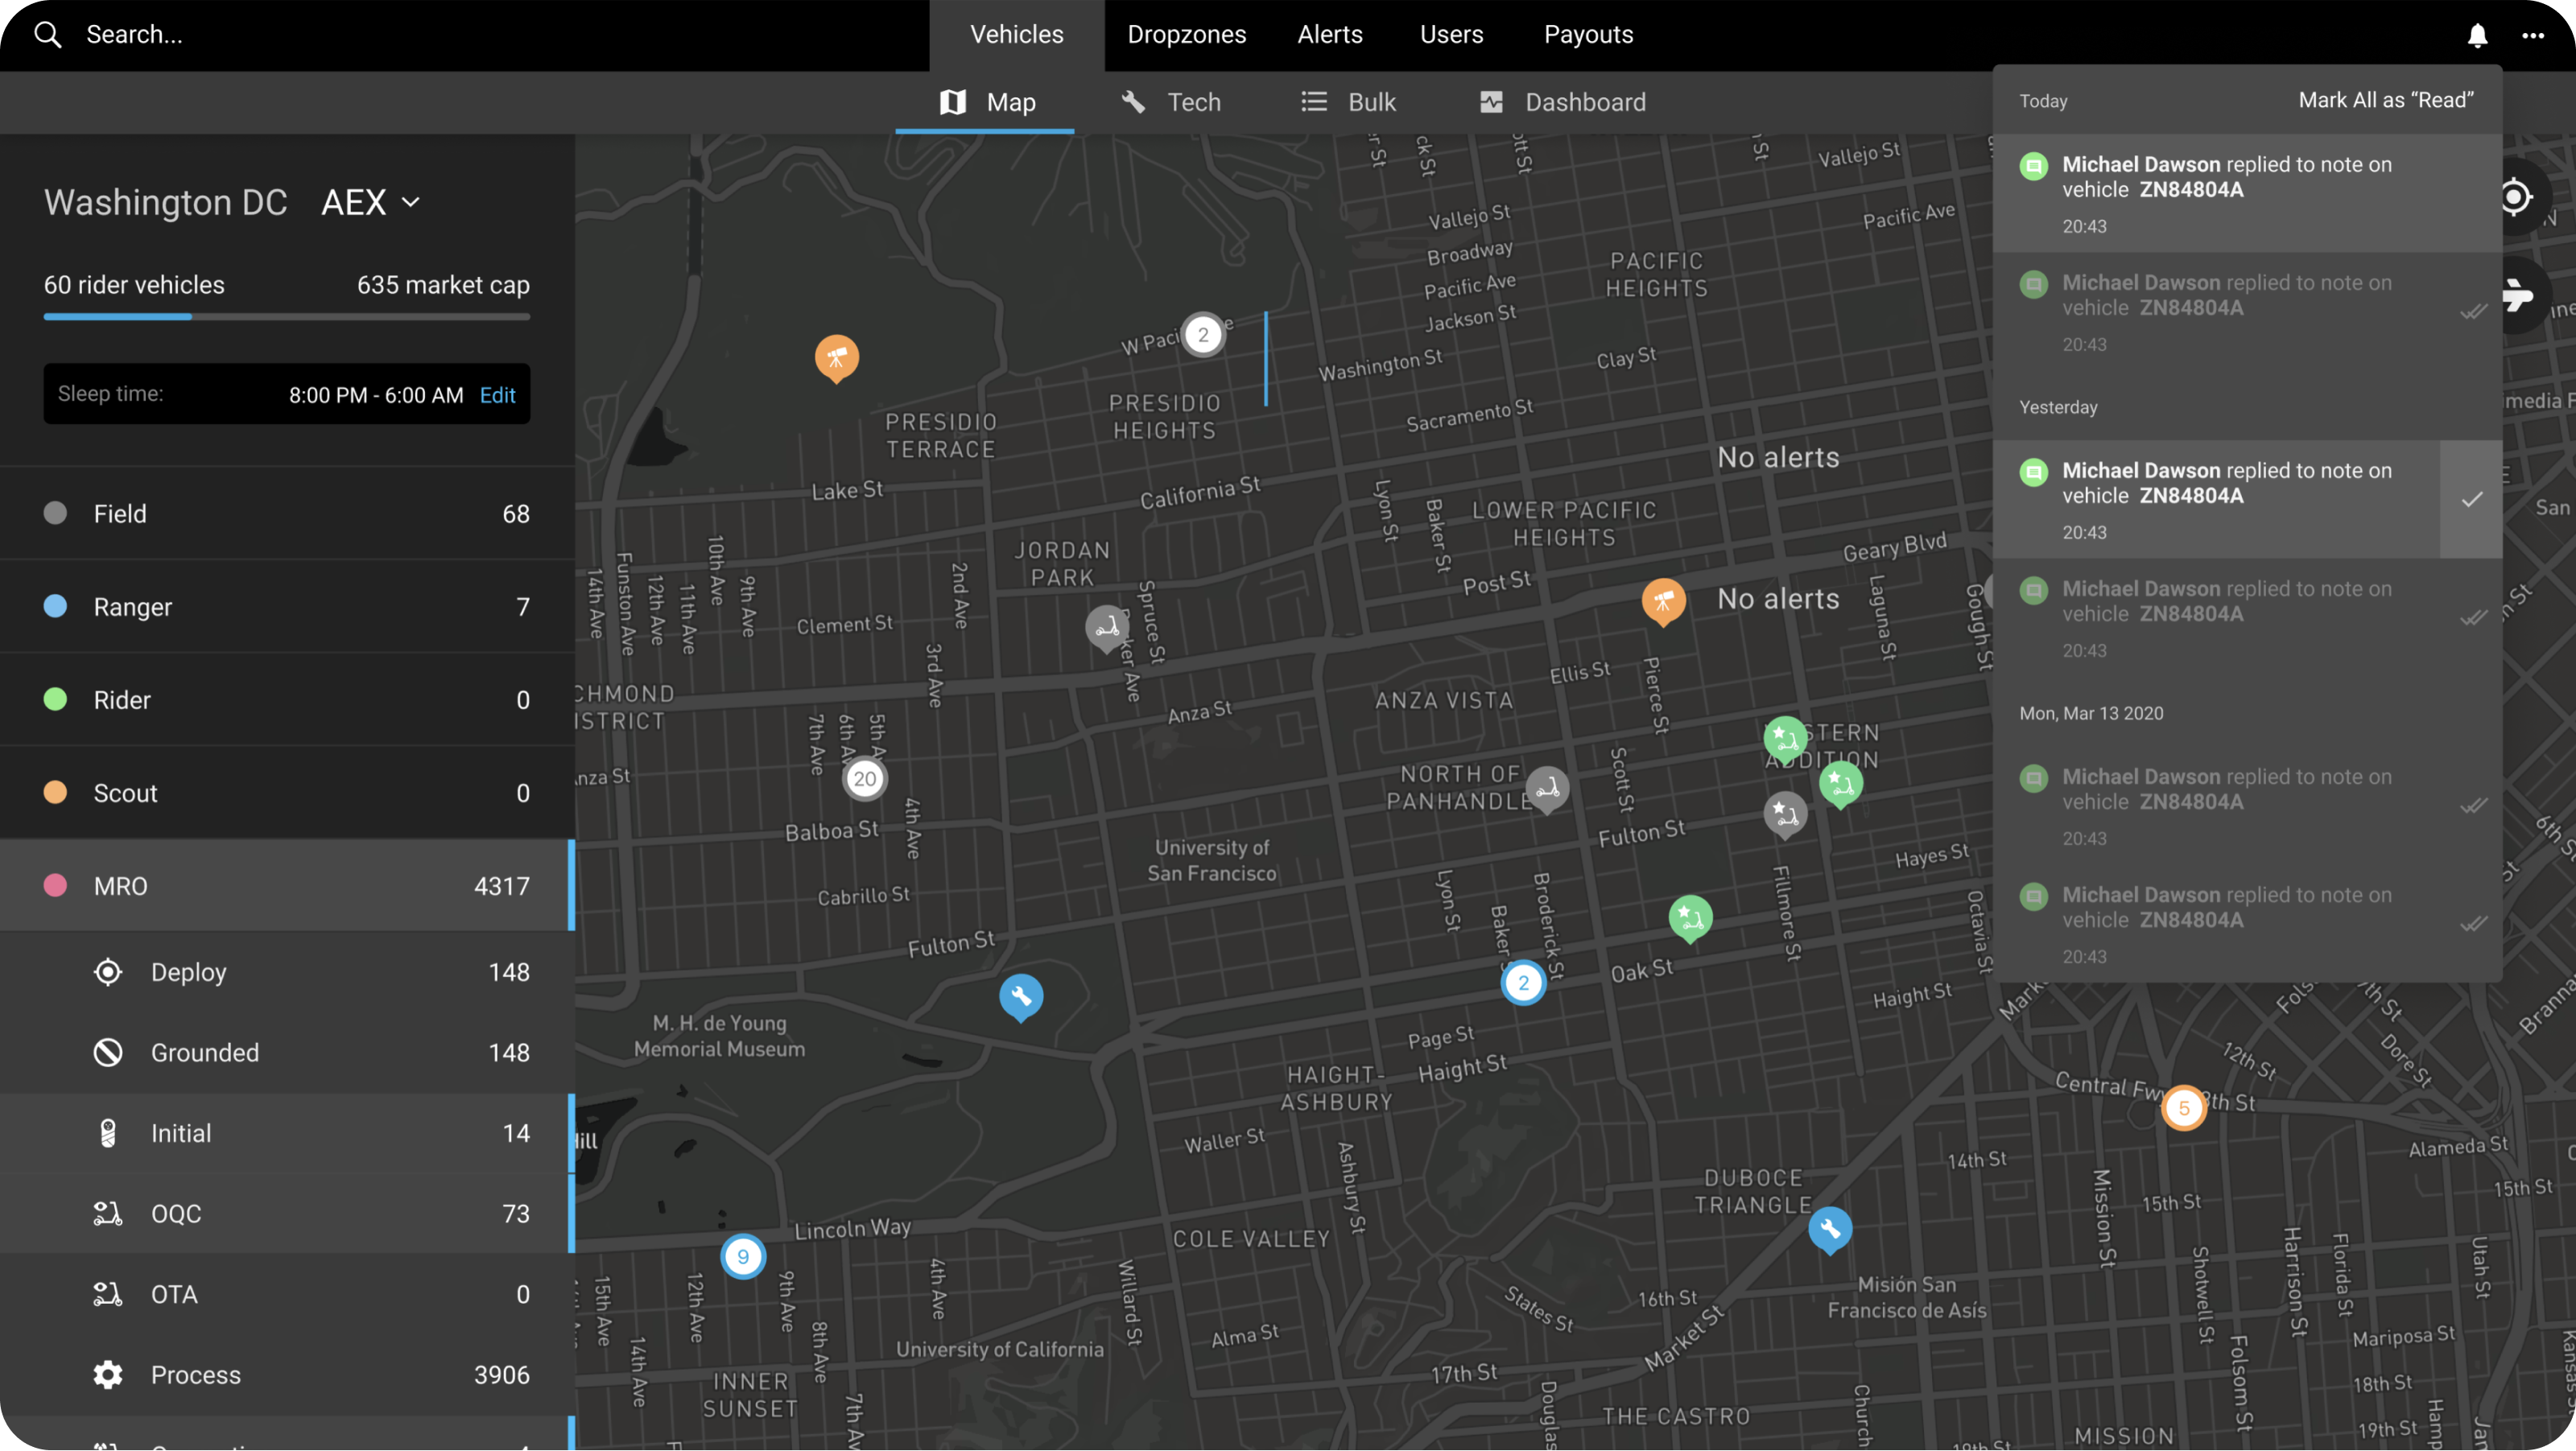Toggle the double-check on Today's read notification
Screen dimensions: 2576x1451
click(2473, 313)
